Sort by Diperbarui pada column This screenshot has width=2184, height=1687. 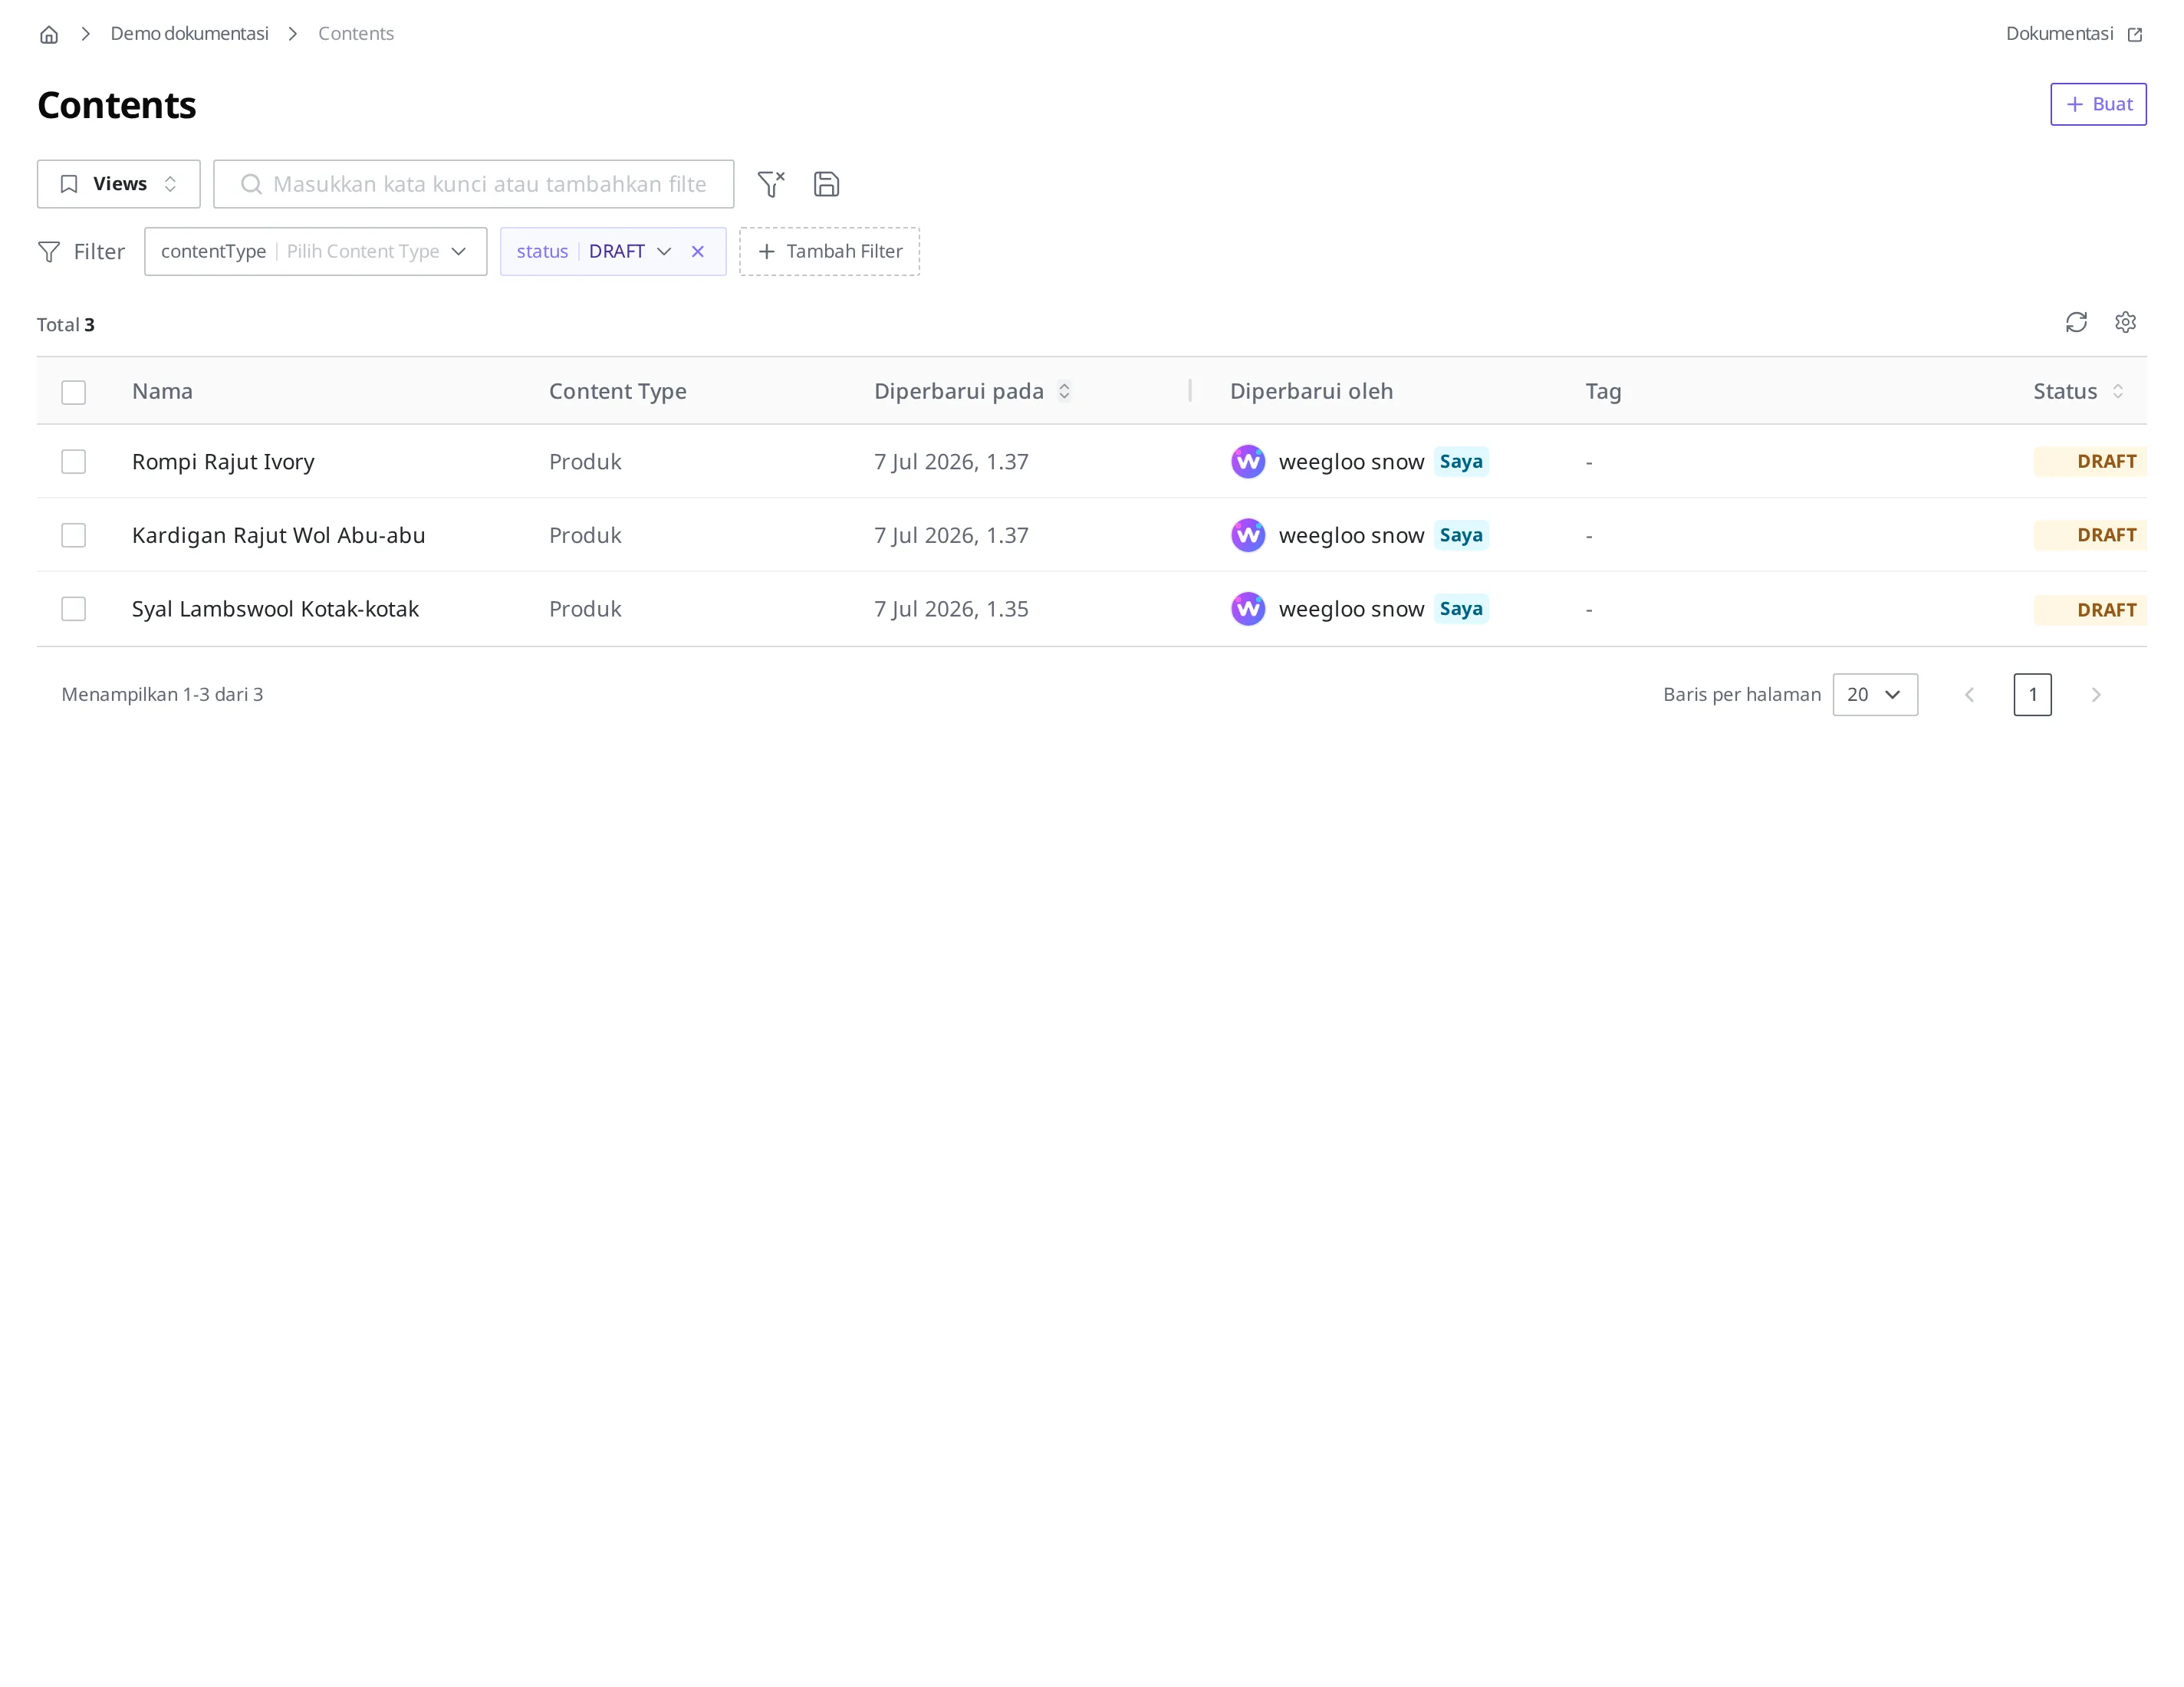[1064, 391]
